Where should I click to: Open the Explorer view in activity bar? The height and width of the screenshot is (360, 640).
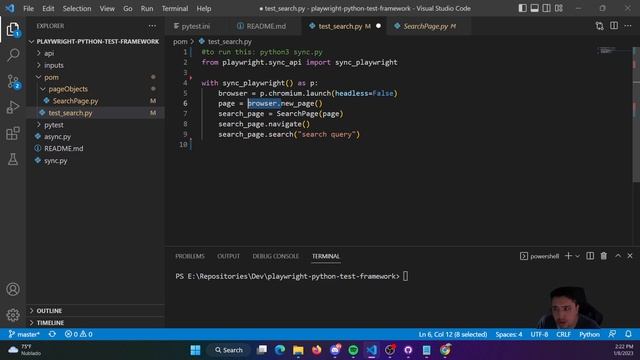coord(13,29)
